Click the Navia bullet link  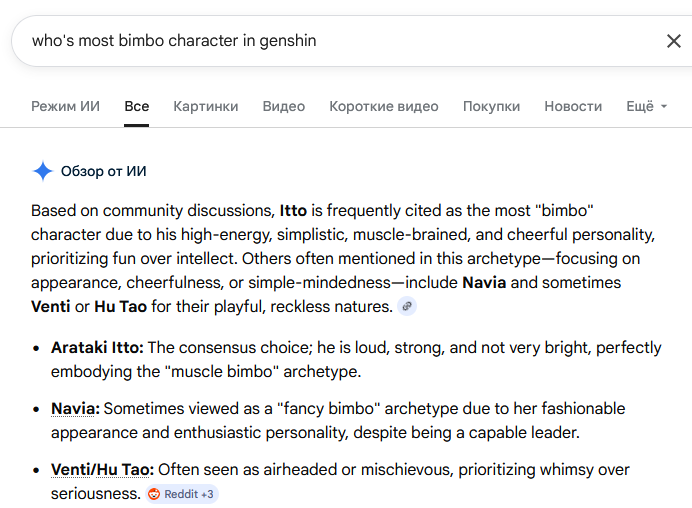click(x=75, y=409)
